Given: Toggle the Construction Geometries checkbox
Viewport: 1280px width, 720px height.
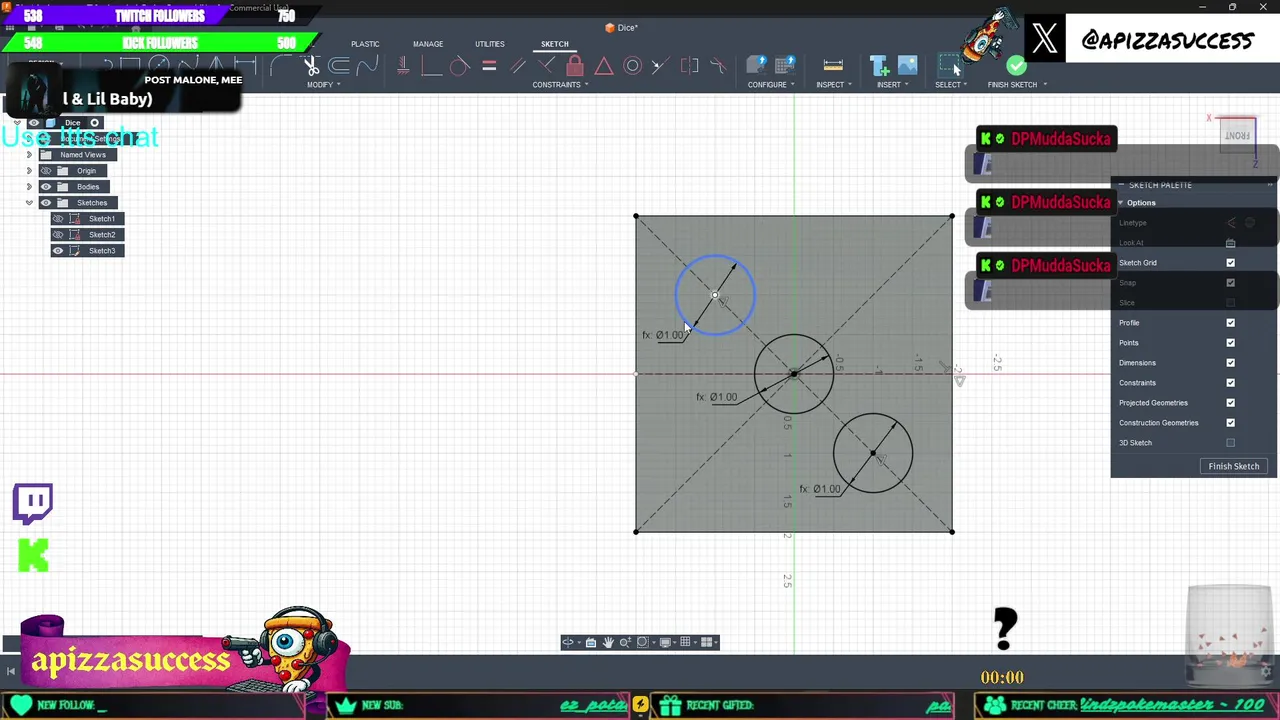Looking at the screenshot, I should [1230, 423].
